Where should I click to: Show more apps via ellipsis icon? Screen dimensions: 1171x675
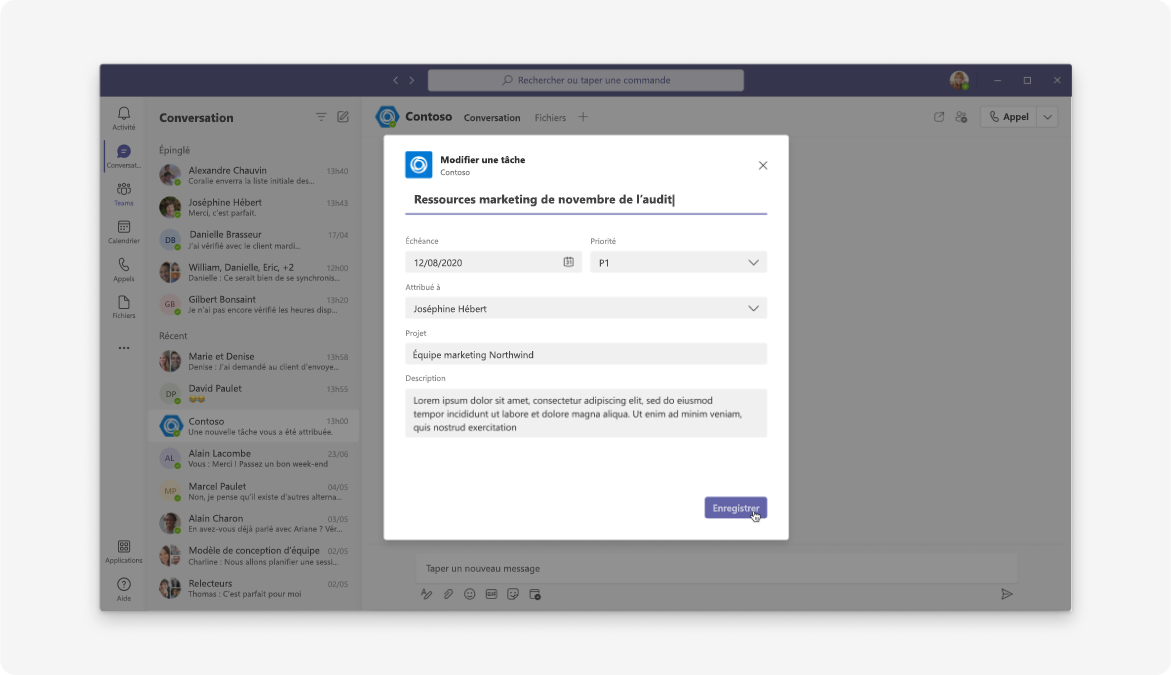(x=124, y=348)
